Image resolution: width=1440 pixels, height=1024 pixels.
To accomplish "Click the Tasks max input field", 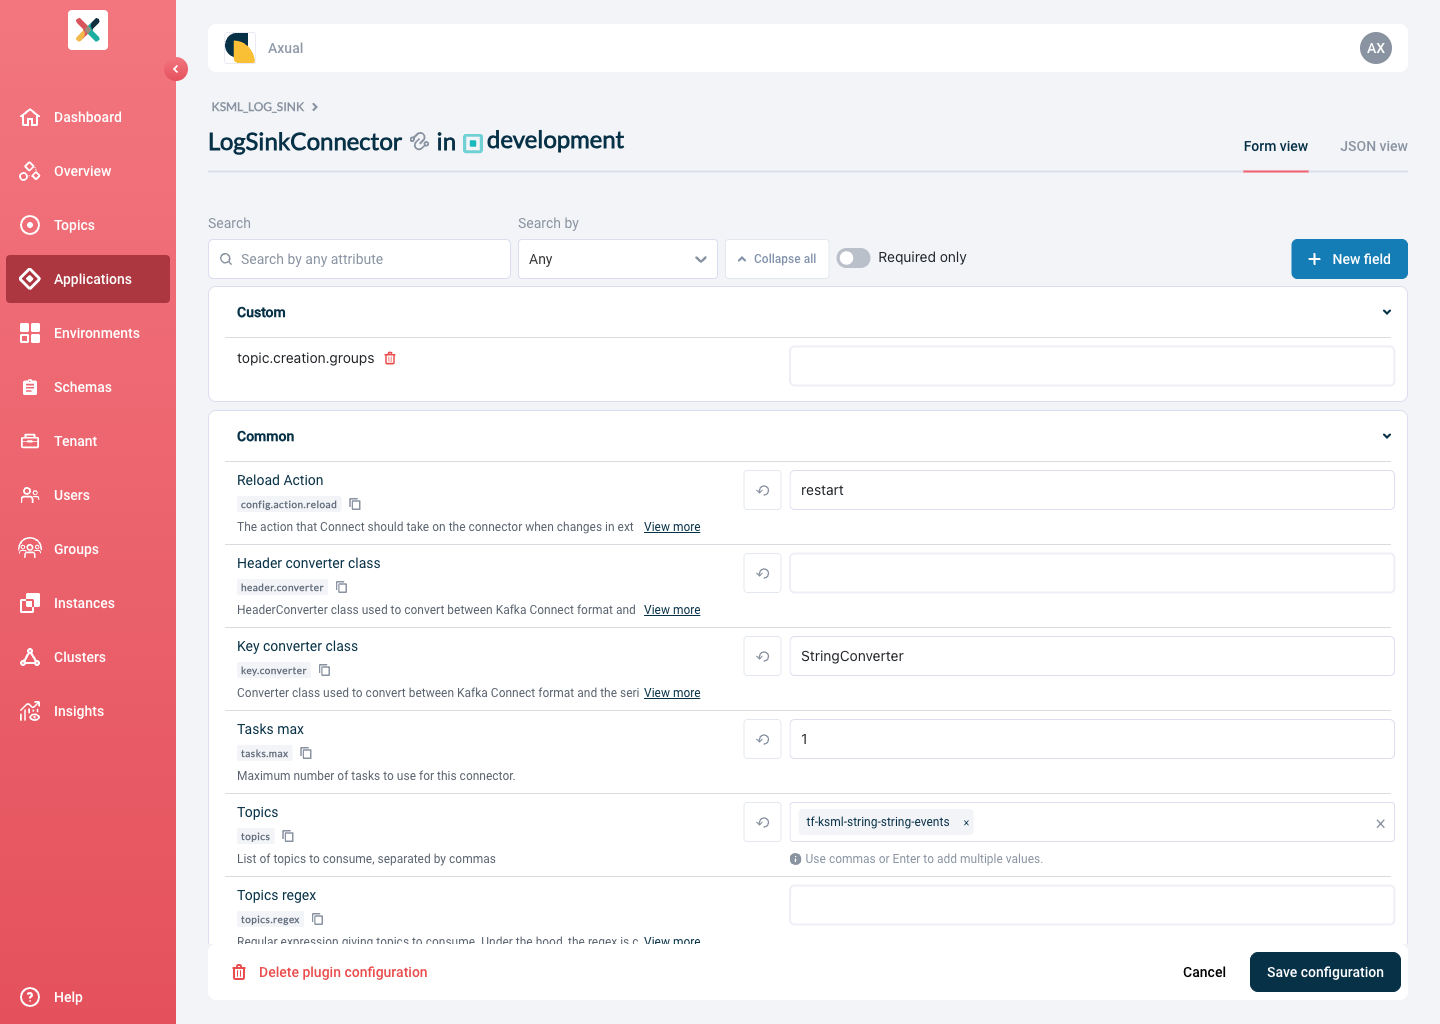I will click(1092, 739).
